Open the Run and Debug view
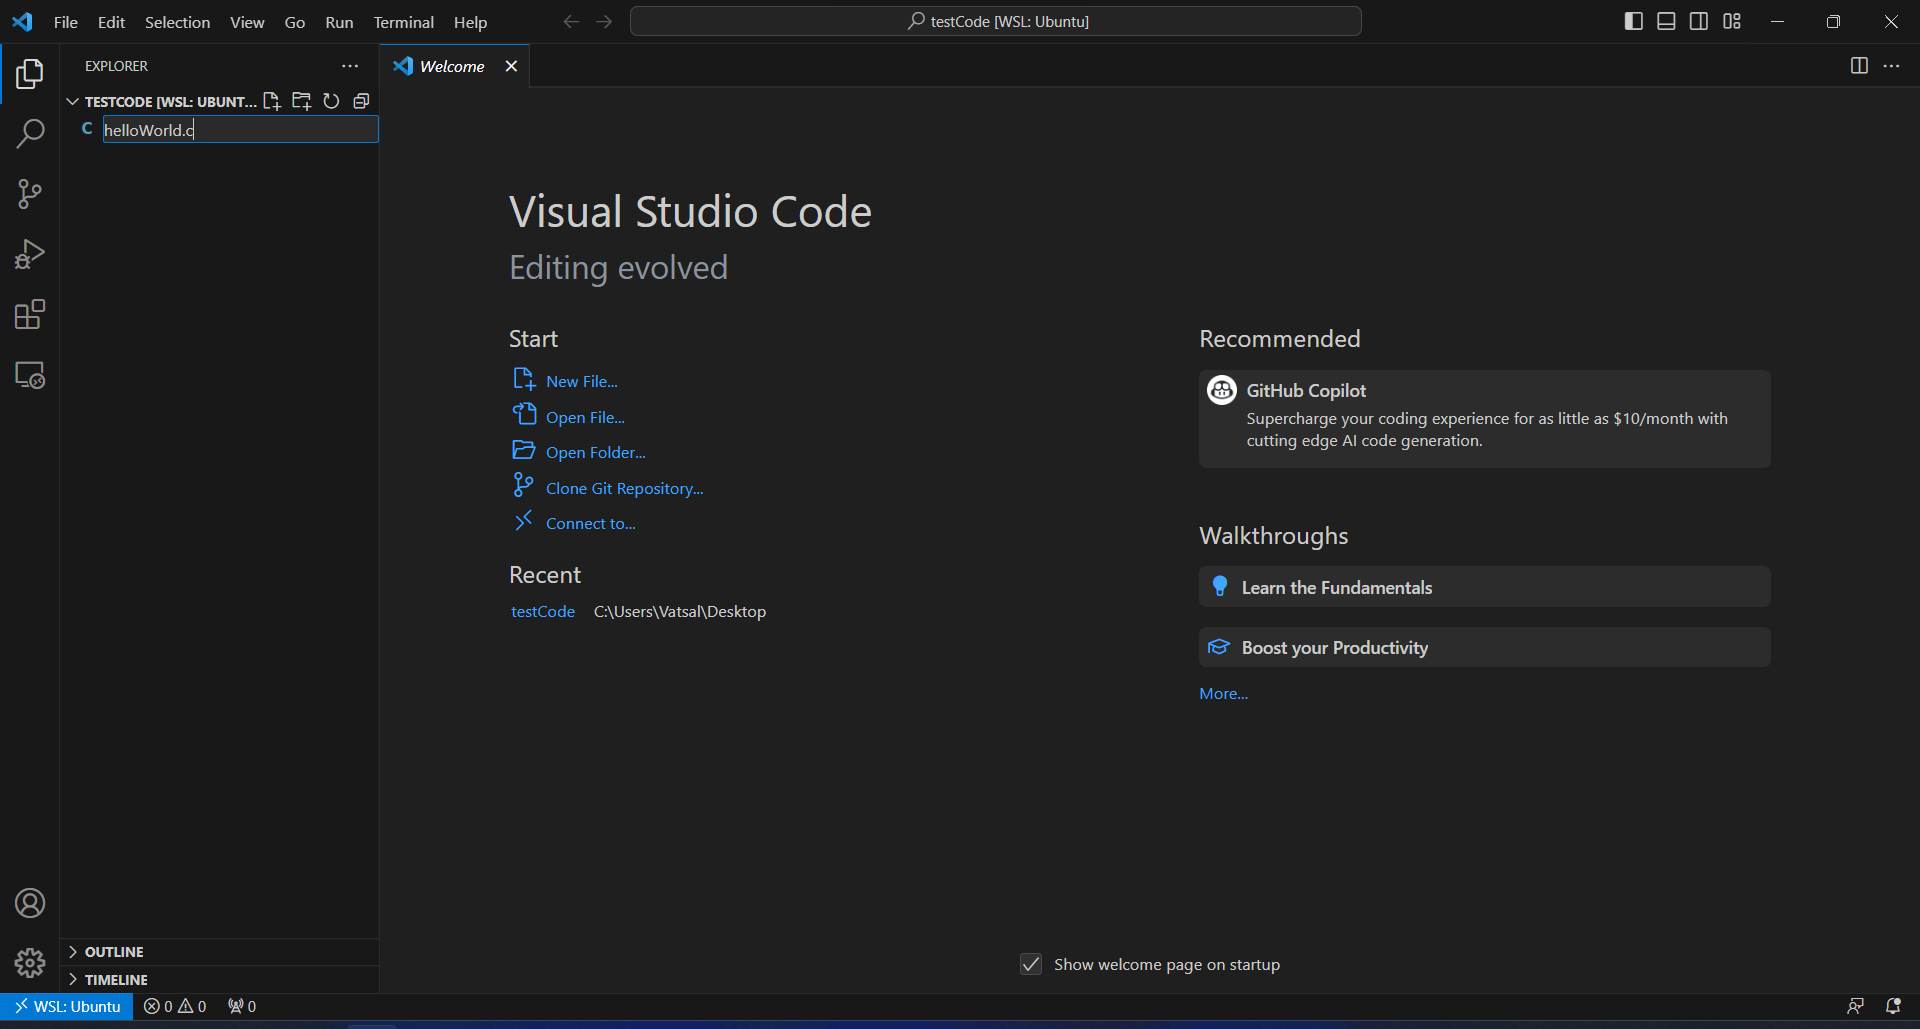The height and width of the screenshot is (1029, 1920). tap(30, 254)
